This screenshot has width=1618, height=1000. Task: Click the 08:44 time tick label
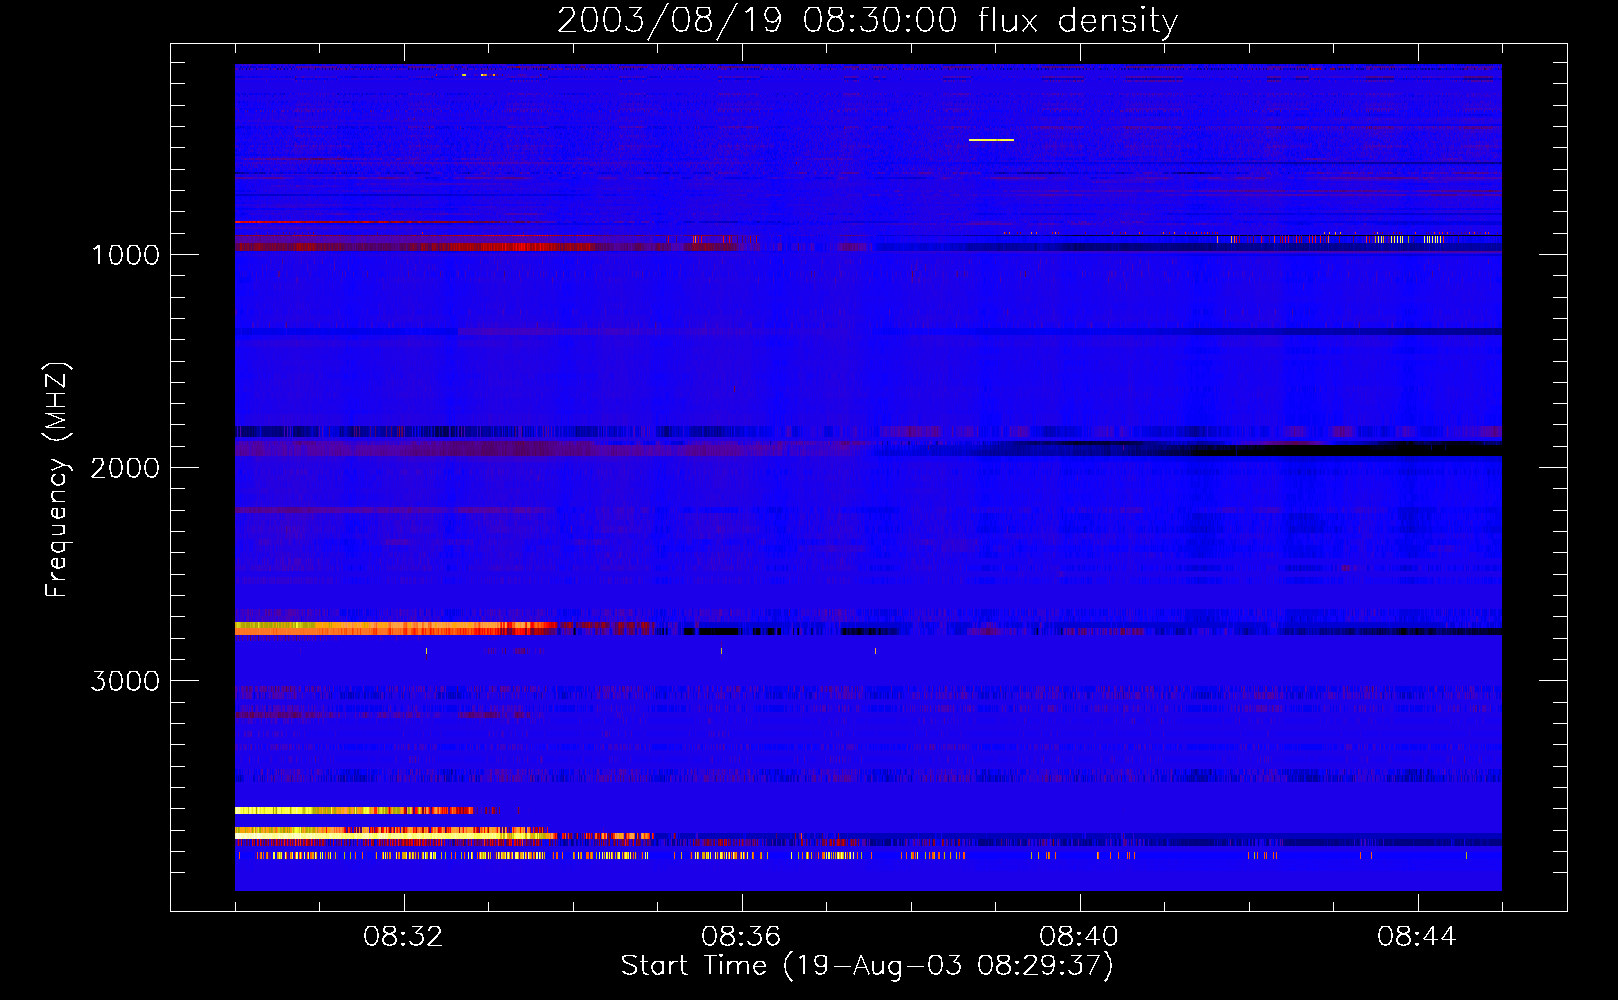1417,937
